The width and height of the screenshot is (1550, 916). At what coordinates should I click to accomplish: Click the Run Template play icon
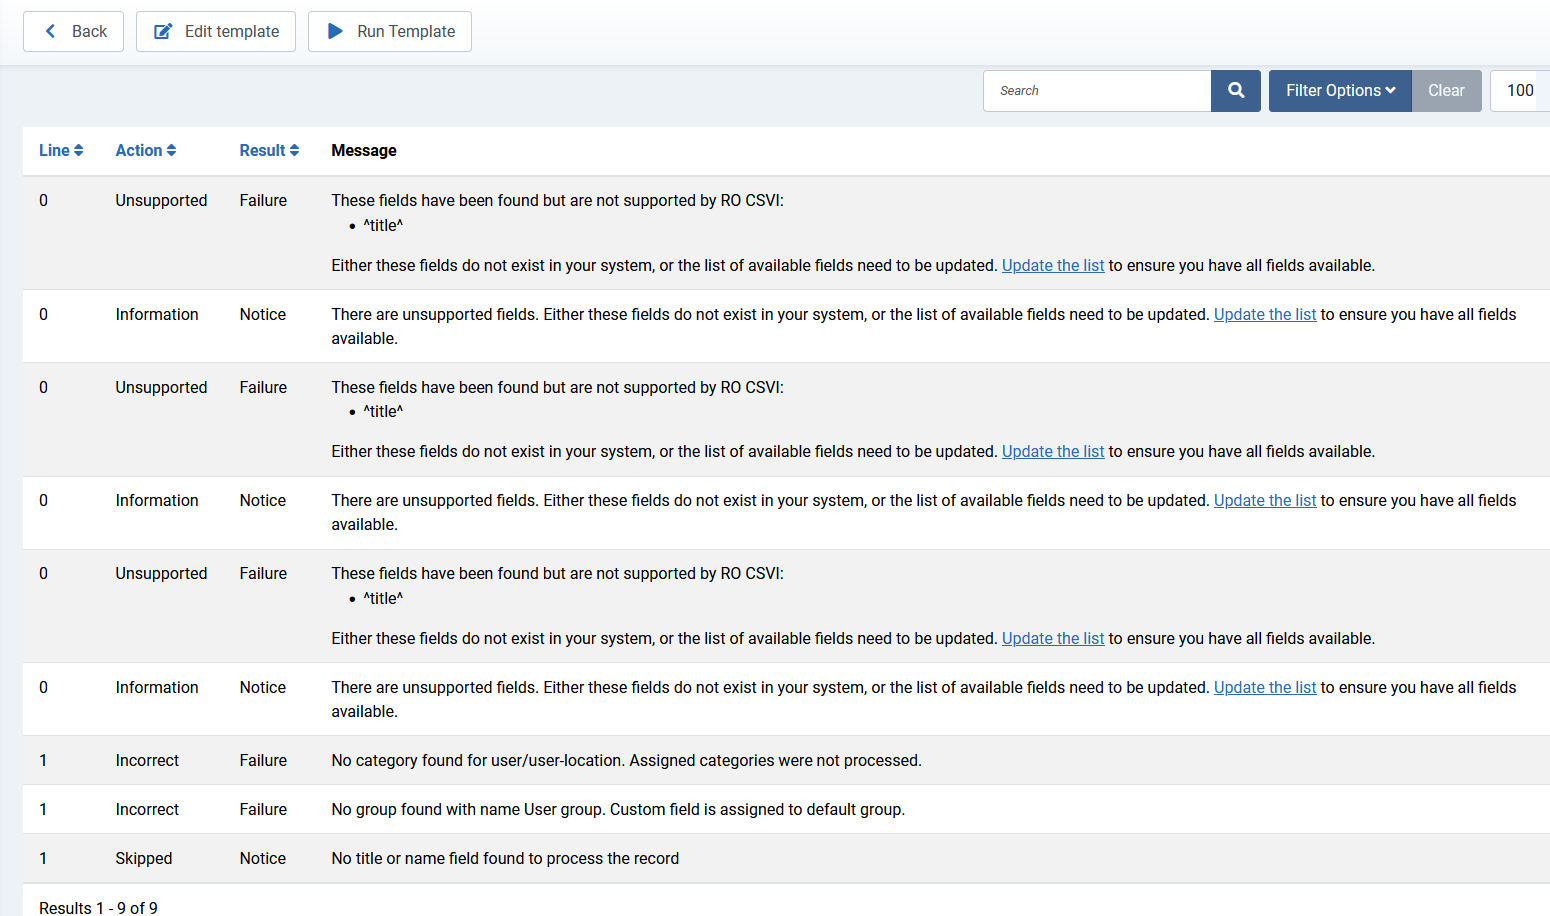335,32
